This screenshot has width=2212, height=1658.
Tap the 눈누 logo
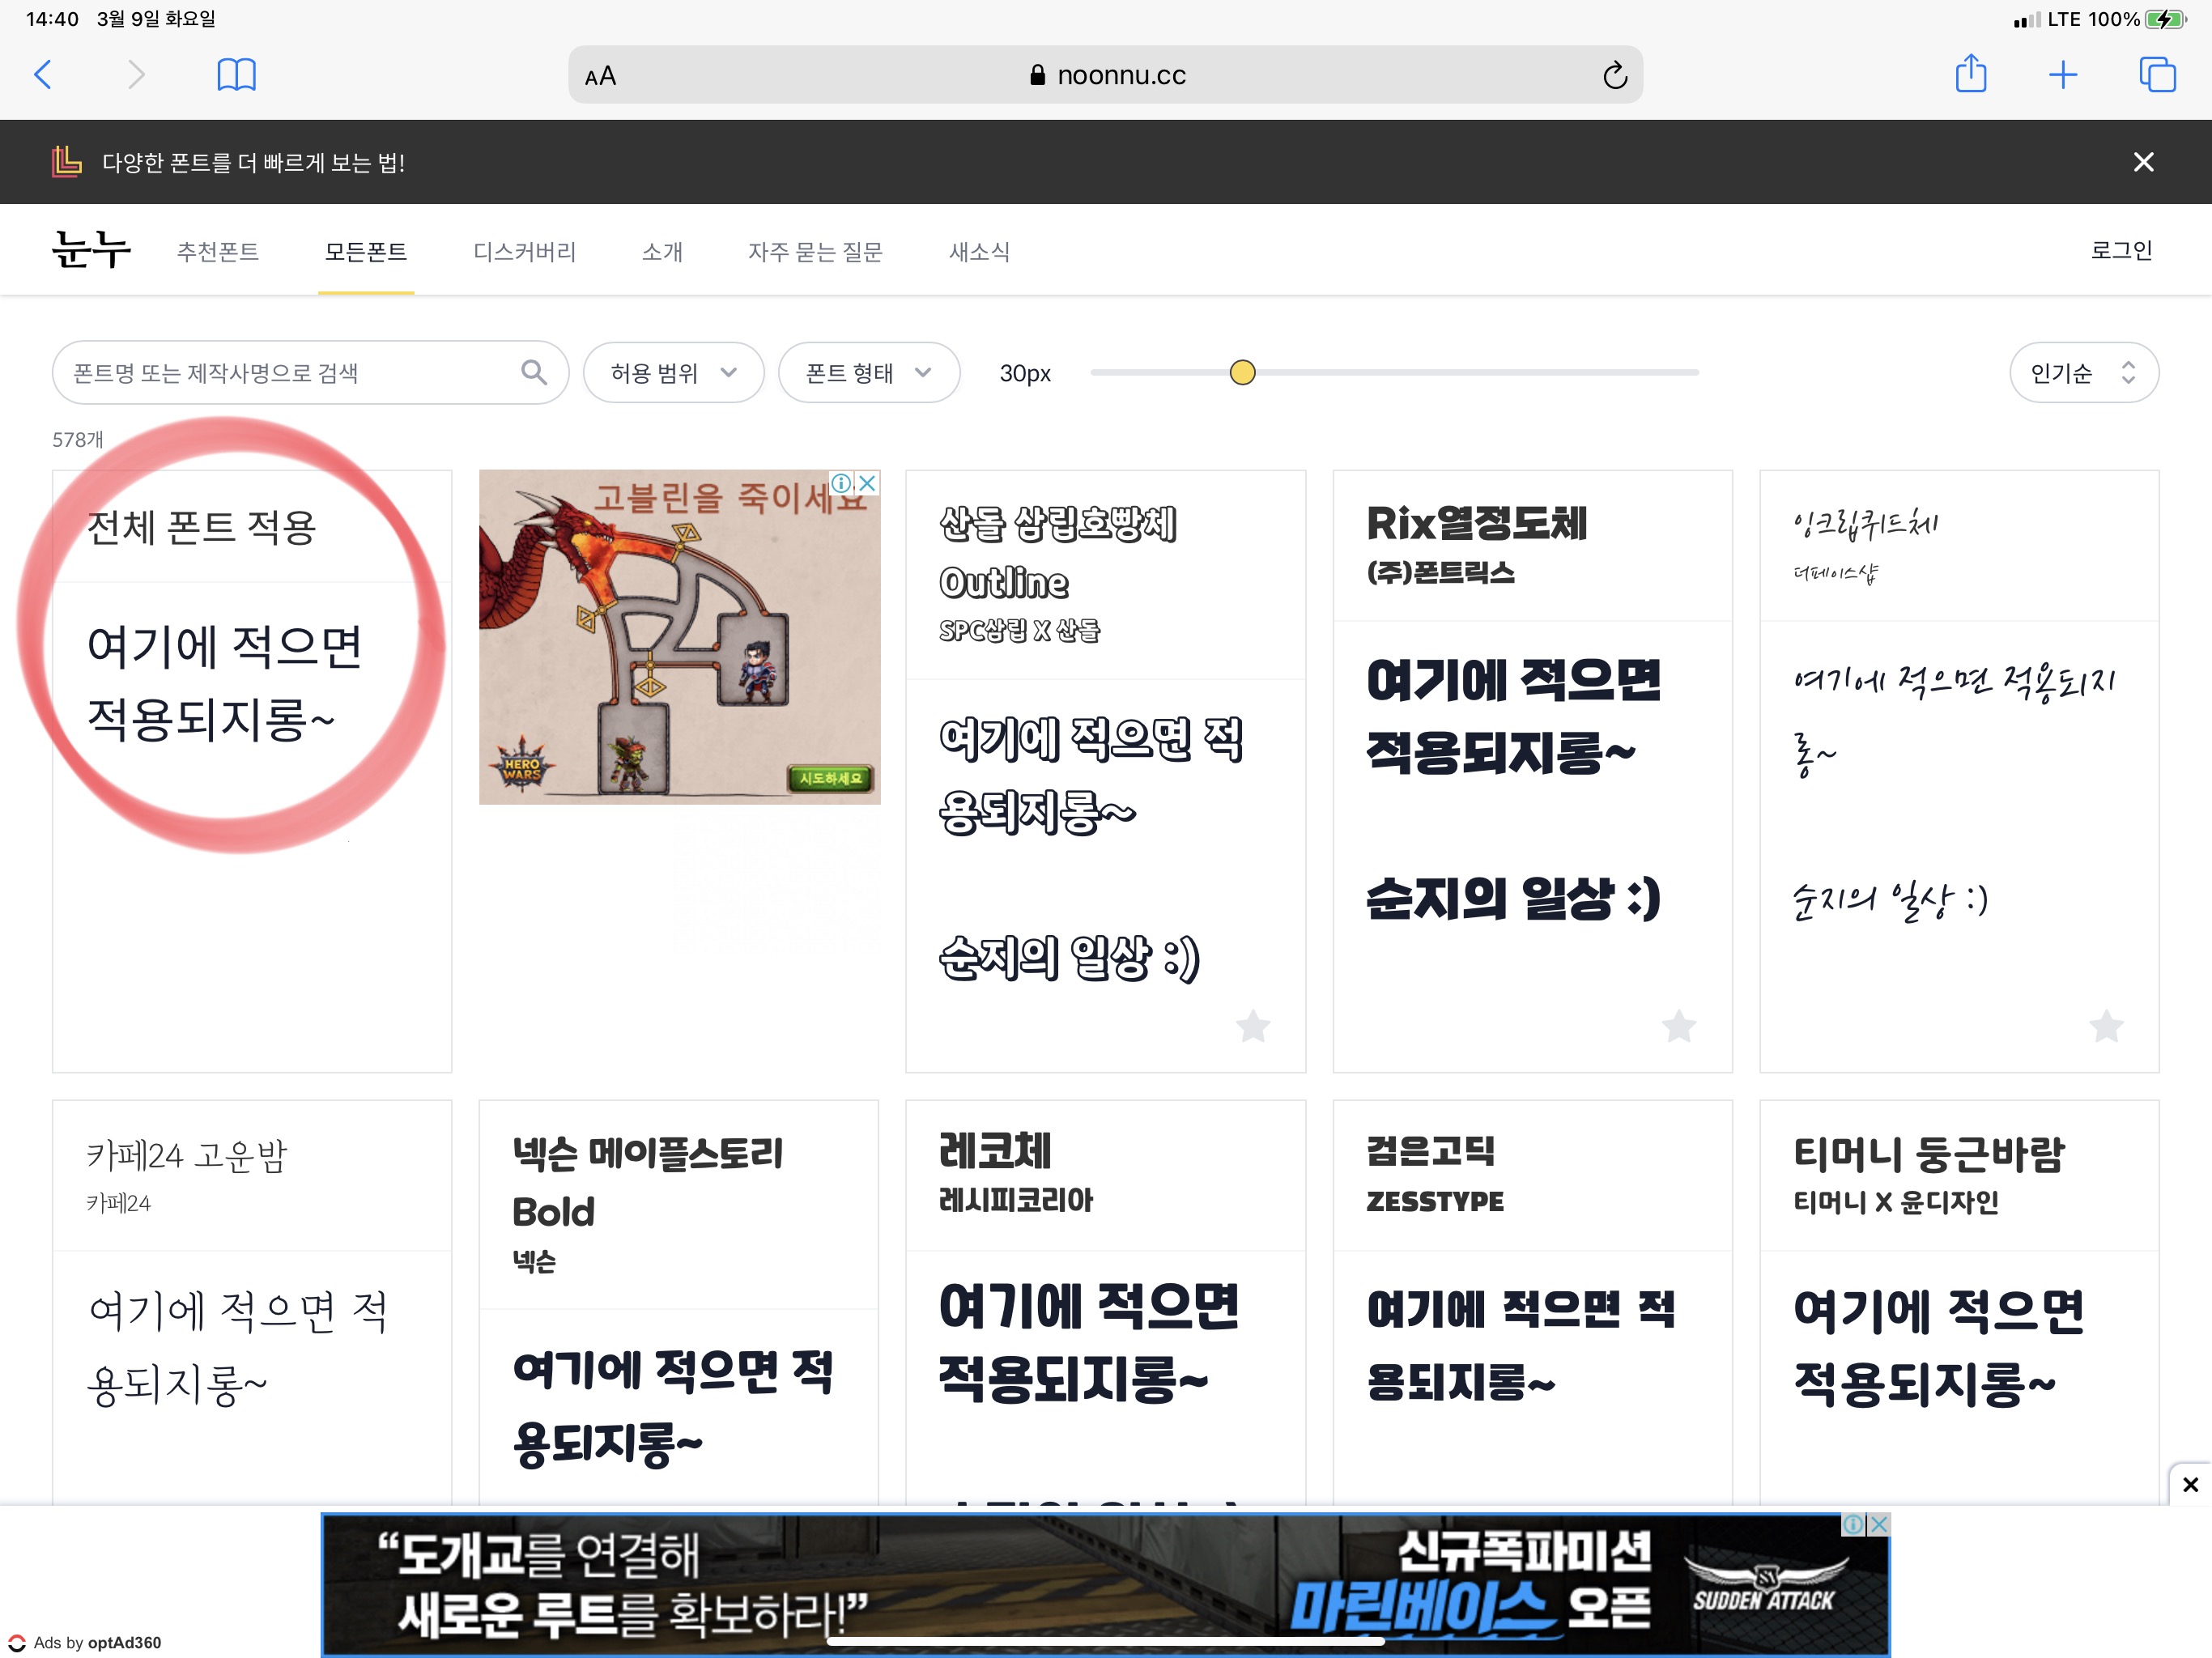click(91, 250)
